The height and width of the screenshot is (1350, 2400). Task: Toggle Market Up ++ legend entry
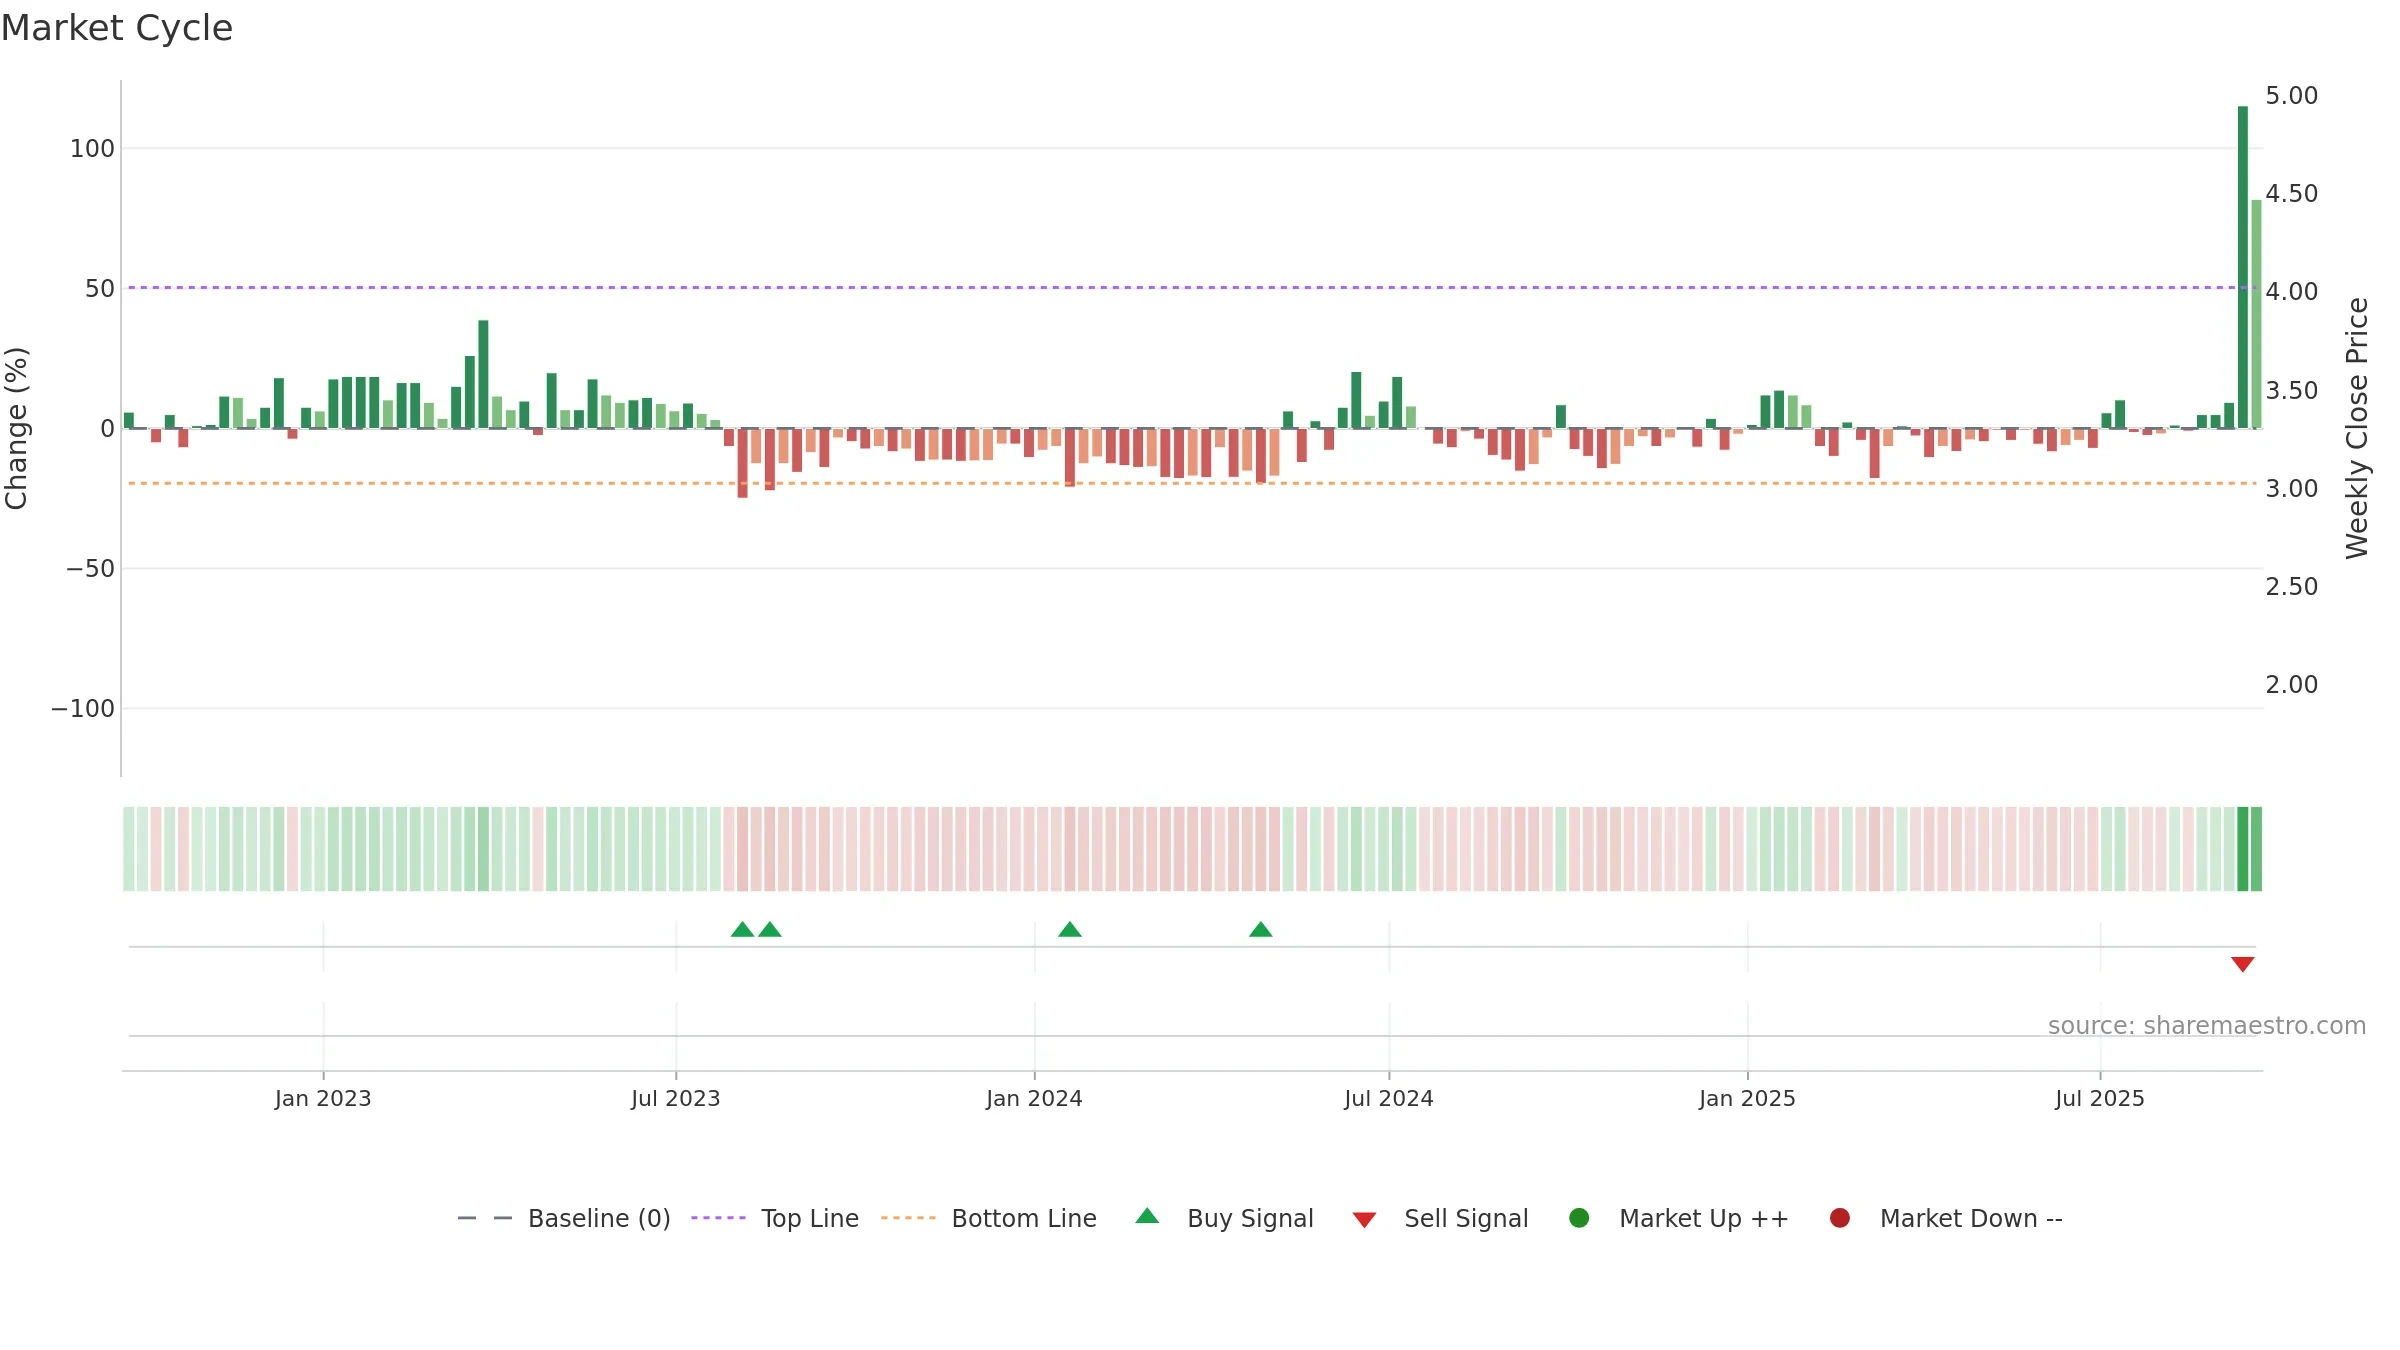click(1679, 1218)
